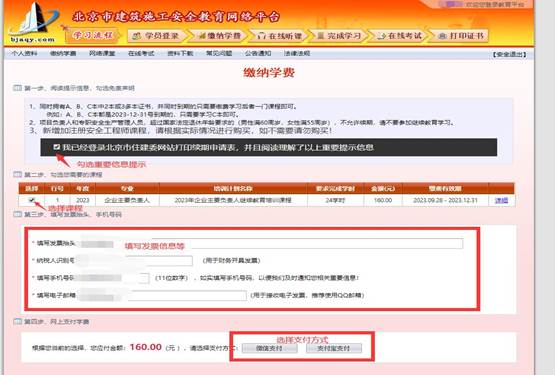Toggle the 2023 企业主要负责人 course checkbox
Image resolution: width=555 pixels, height=375 pixels.
point(32,200)
